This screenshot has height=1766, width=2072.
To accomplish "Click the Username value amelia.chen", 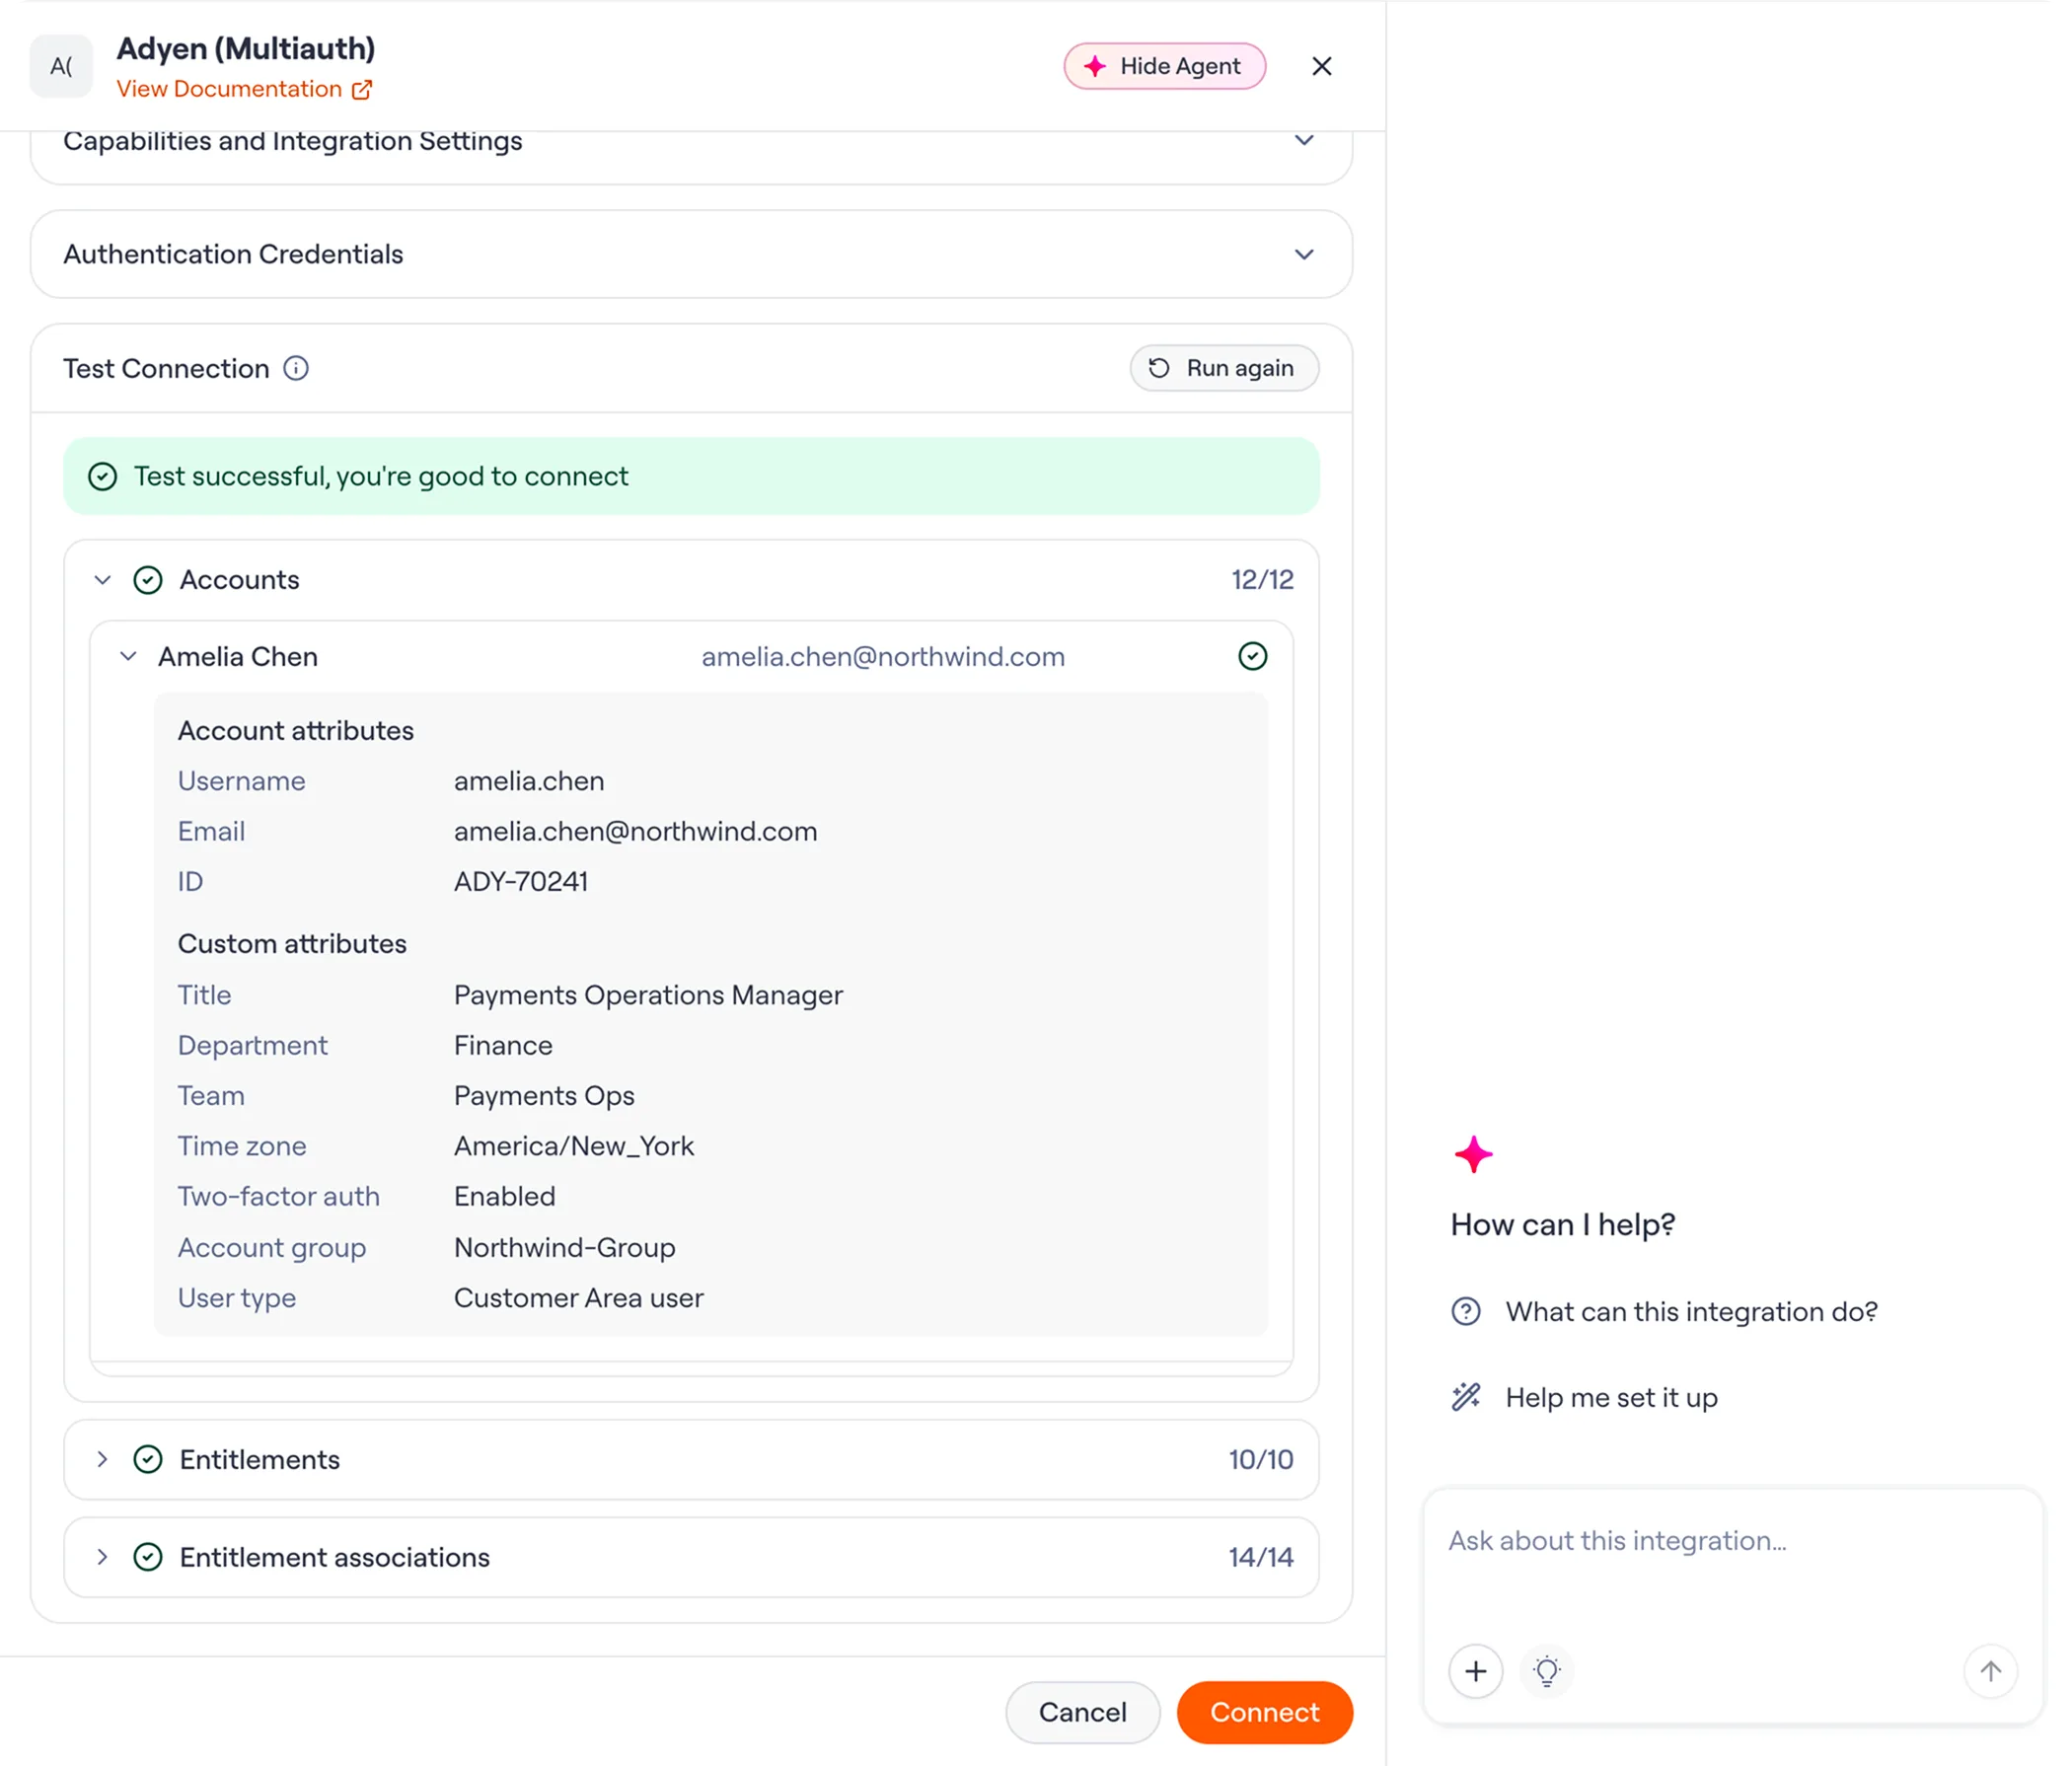I will [x=529, y=781].
